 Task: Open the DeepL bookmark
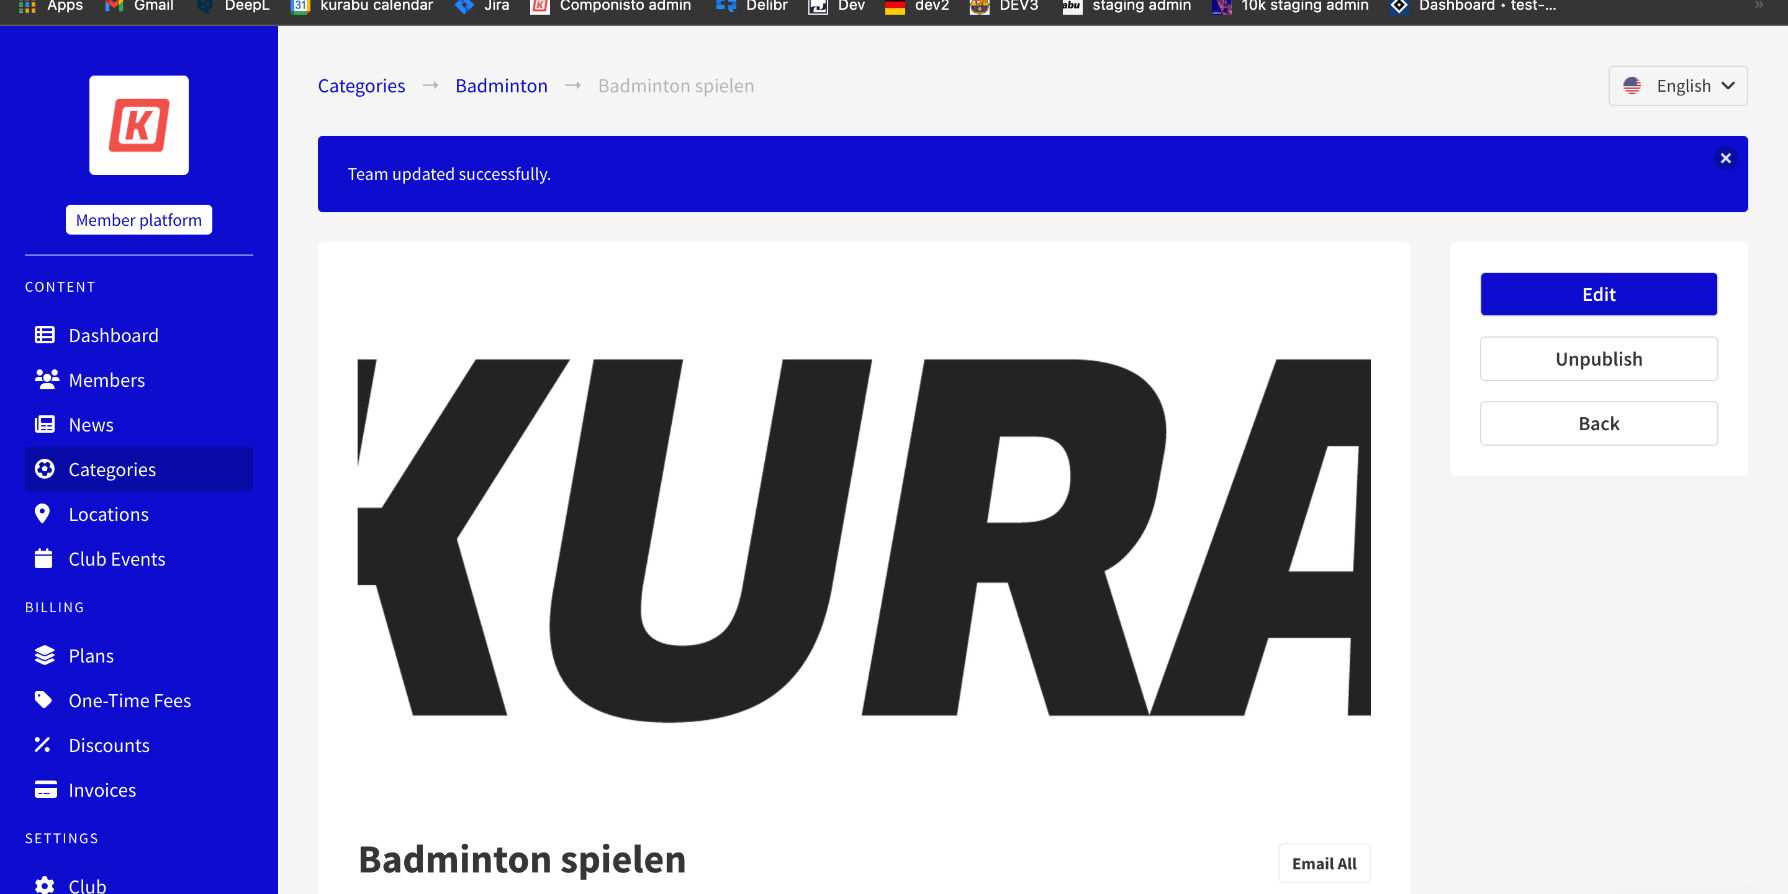point(233,6)
